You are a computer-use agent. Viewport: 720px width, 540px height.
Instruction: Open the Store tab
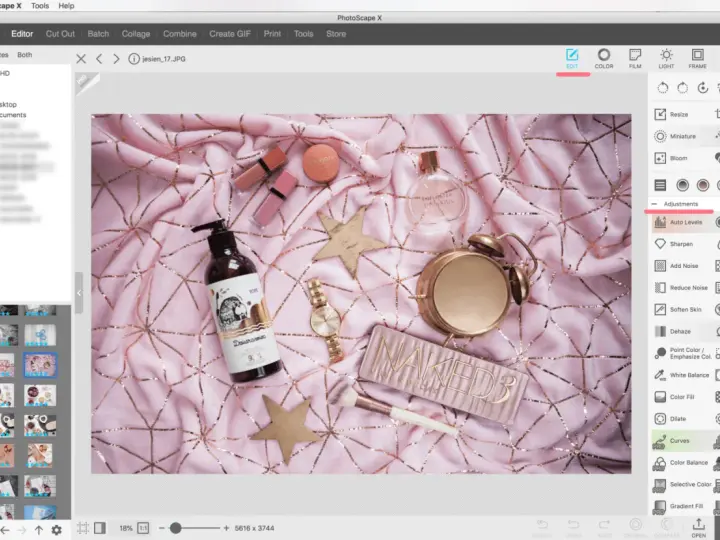(336, 34)
